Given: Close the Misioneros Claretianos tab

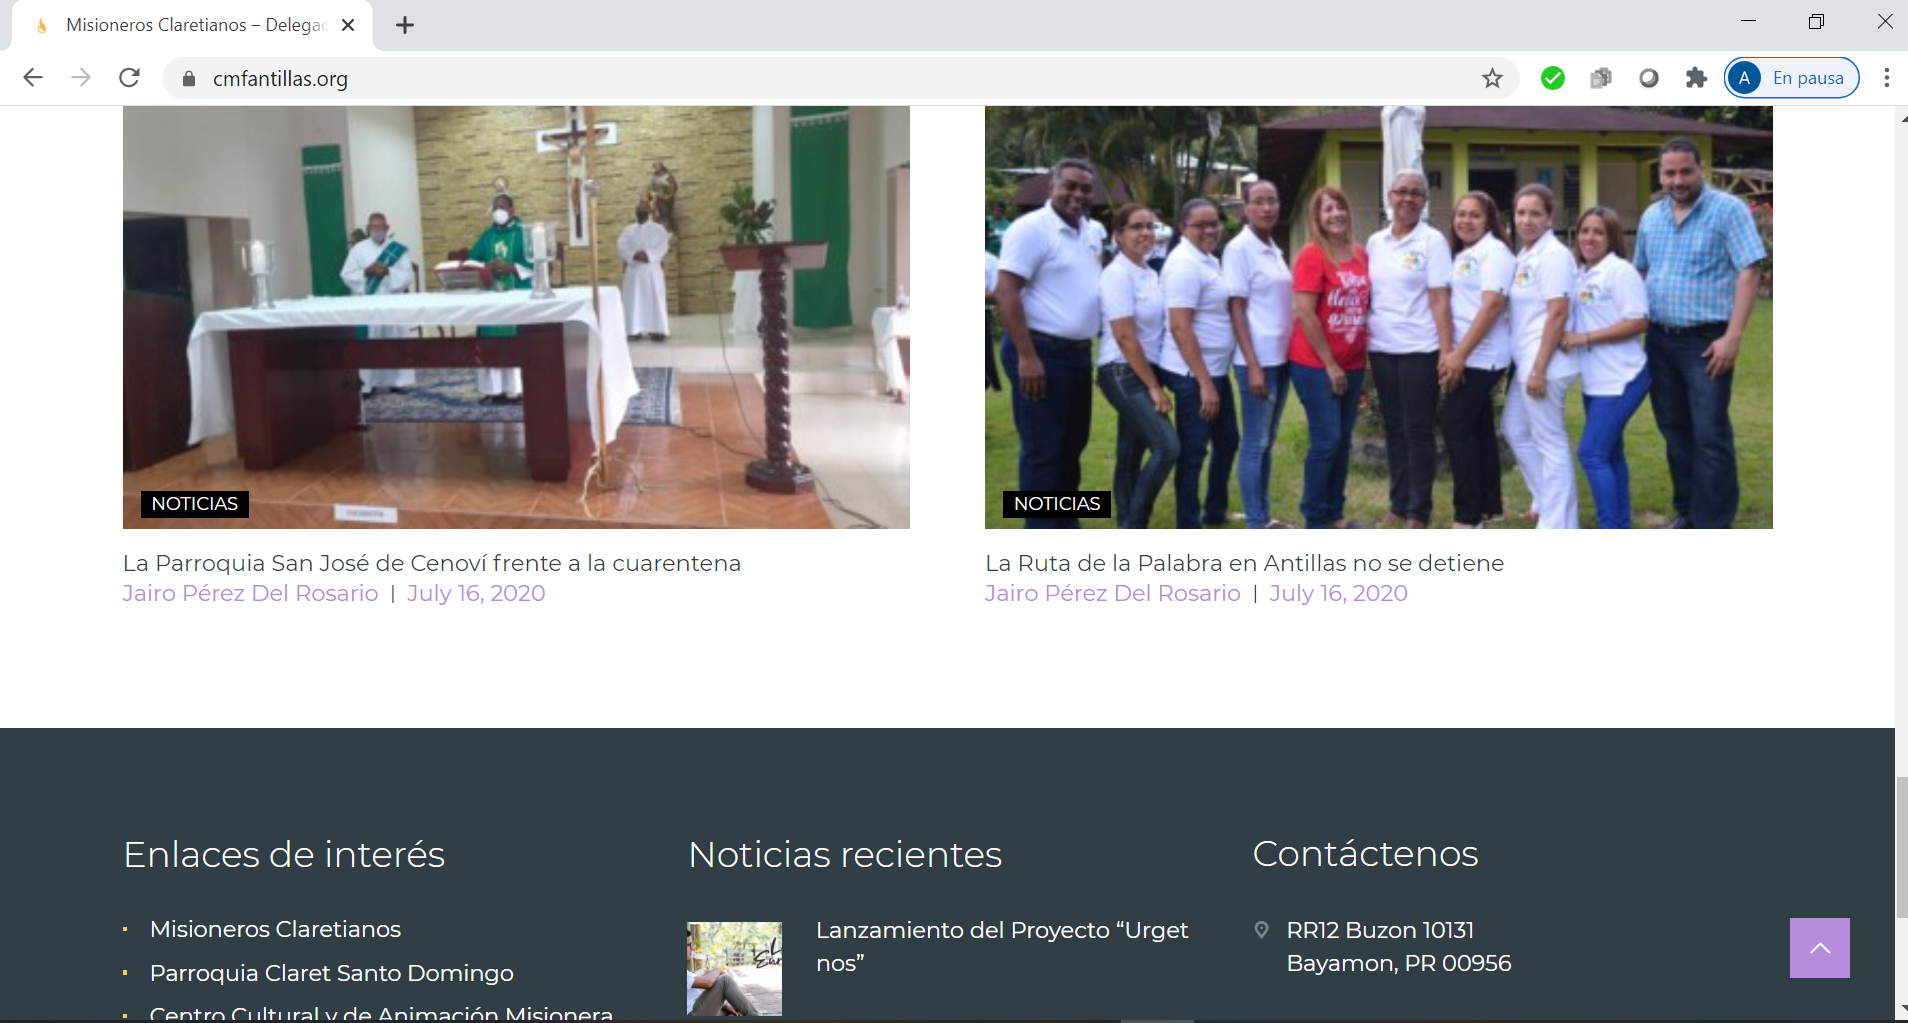Looking at the screenshot, I should click(x=348, y=25).
